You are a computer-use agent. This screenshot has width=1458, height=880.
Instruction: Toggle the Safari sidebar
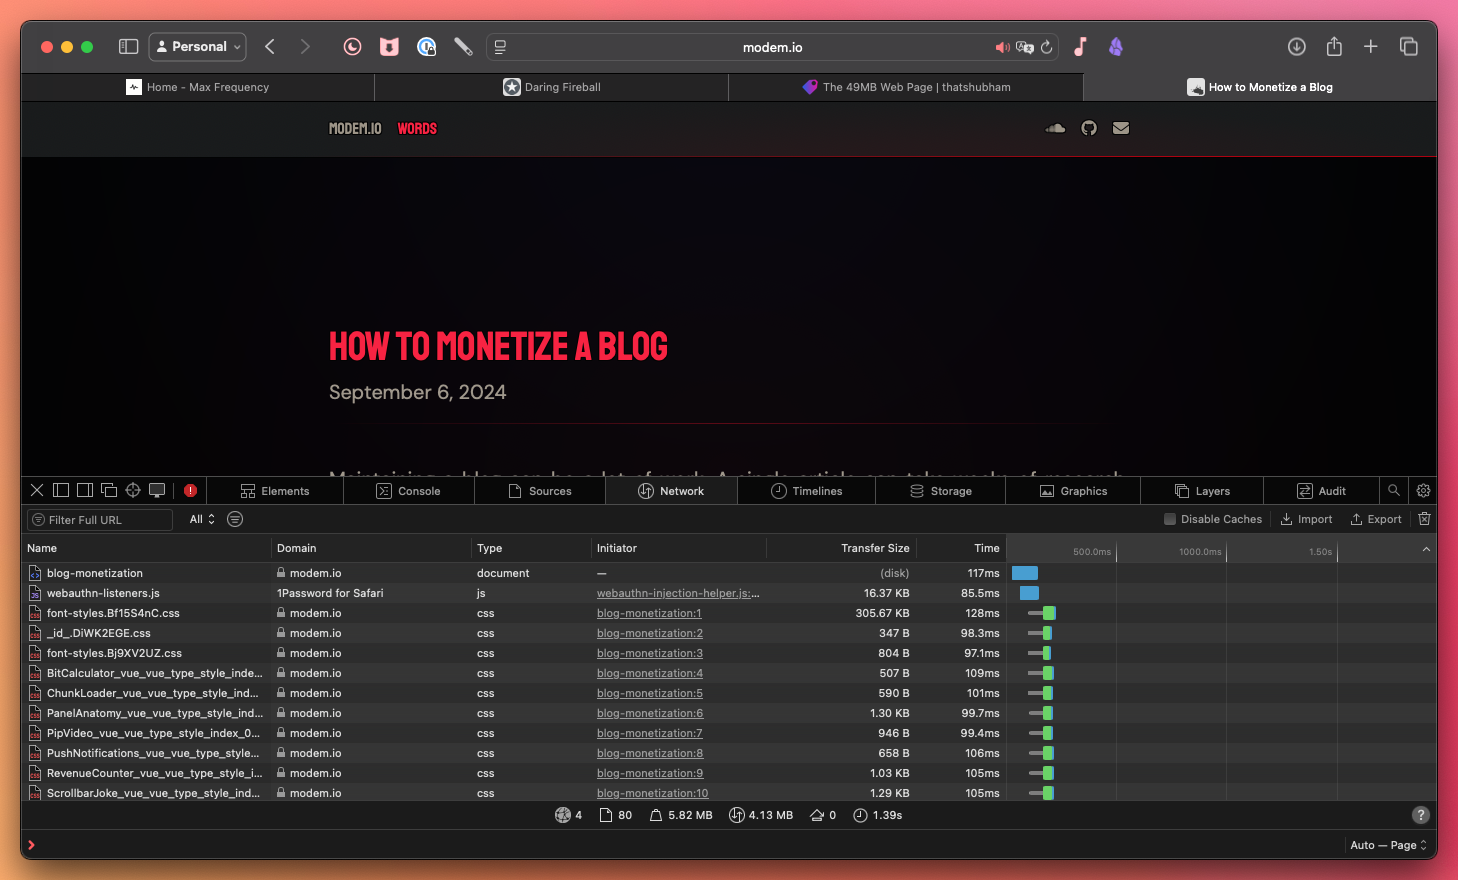tap(128, 47)
